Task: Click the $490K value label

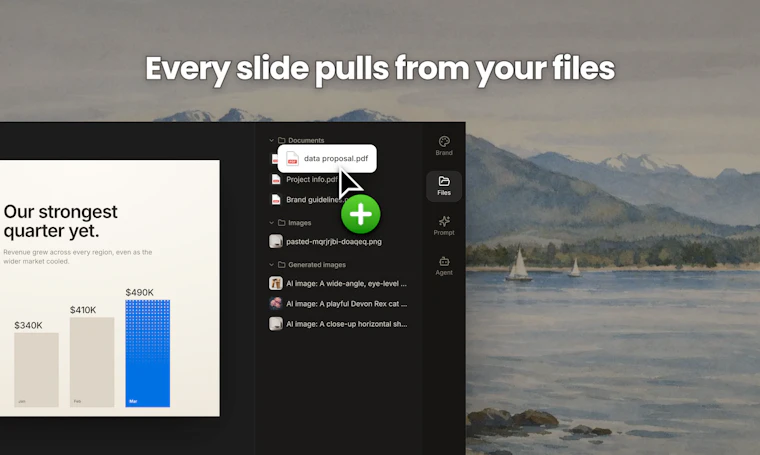Action: click(140, 292)
